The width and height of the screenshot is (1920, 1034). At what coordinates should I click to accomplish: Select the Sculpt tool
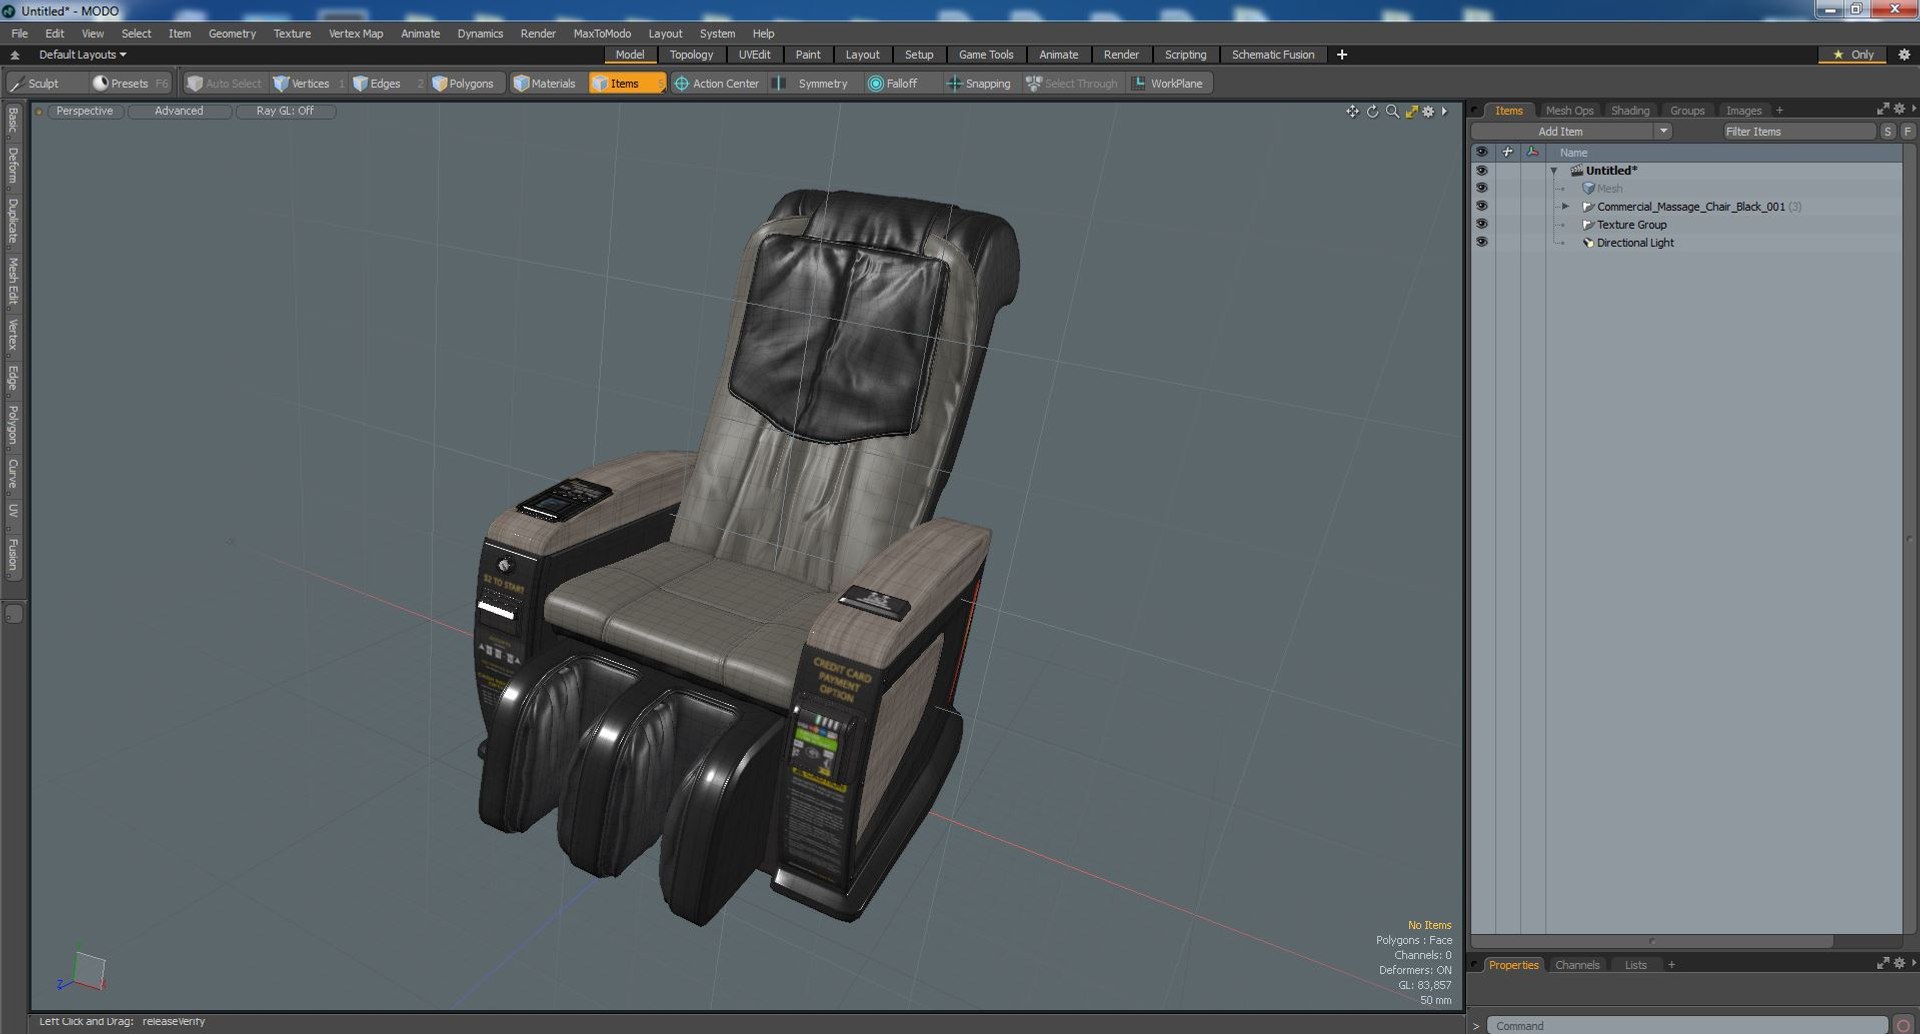coord(35,83)
